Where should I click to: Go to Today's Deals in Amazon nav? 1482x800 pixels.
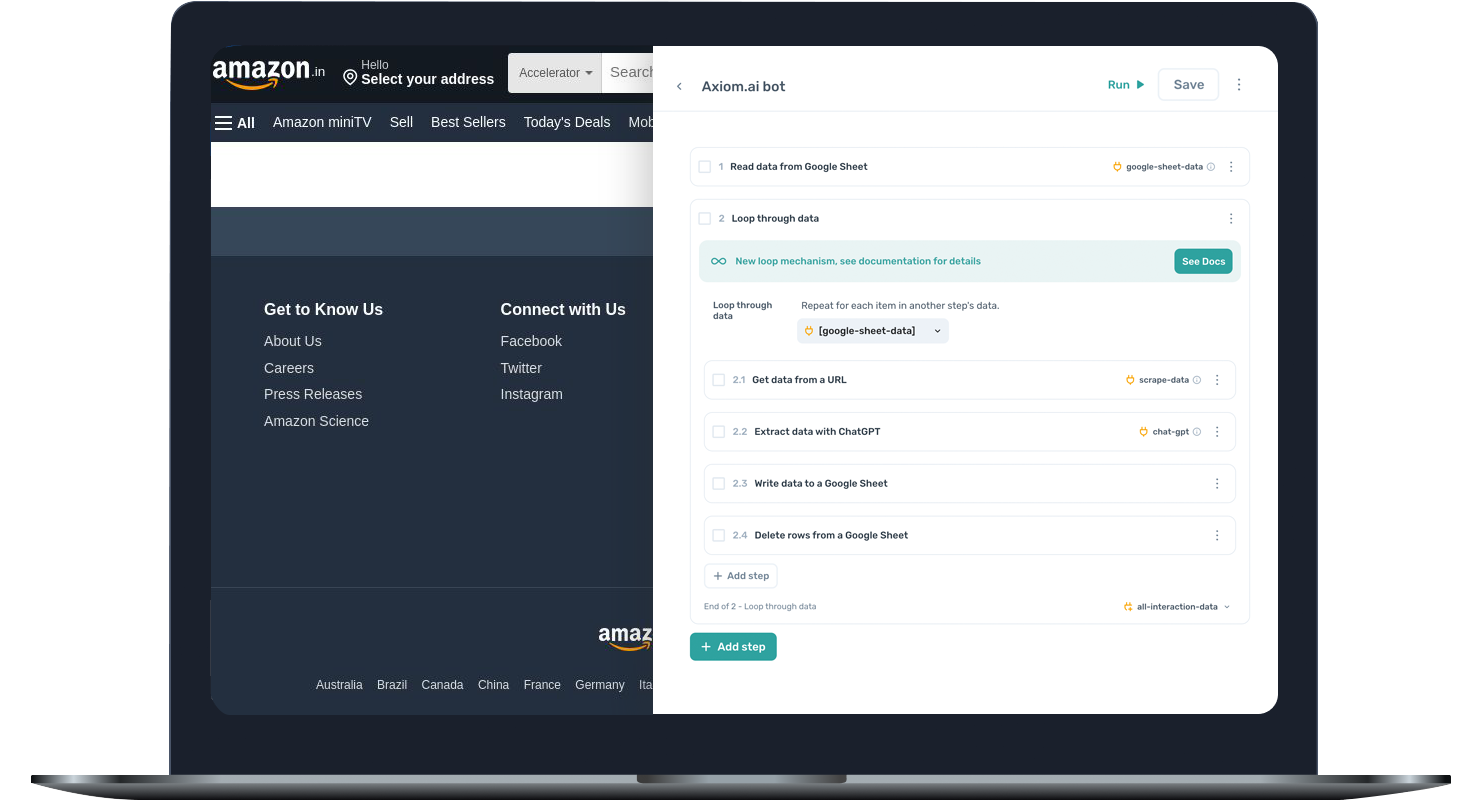(x=566, y=122)
